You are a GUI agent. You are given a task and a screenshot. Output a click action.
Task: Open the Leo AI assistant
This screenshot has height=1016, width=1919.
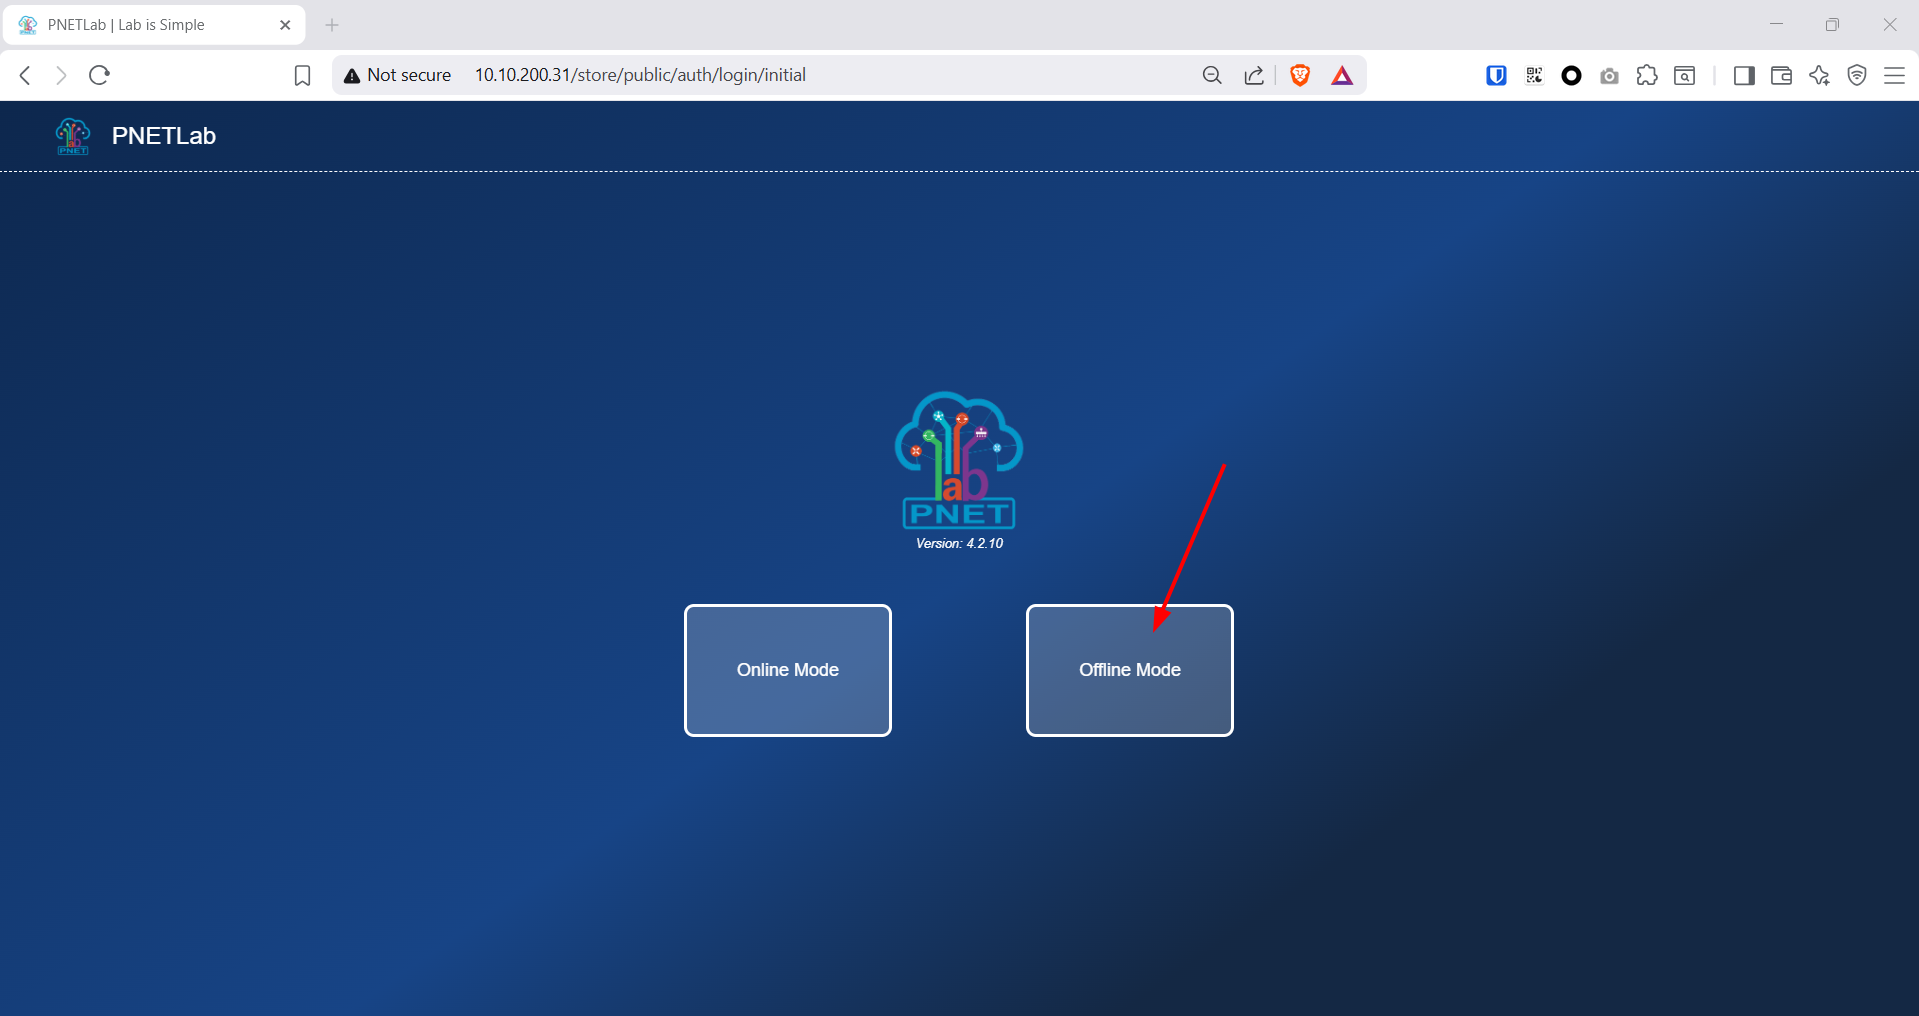1819,75
